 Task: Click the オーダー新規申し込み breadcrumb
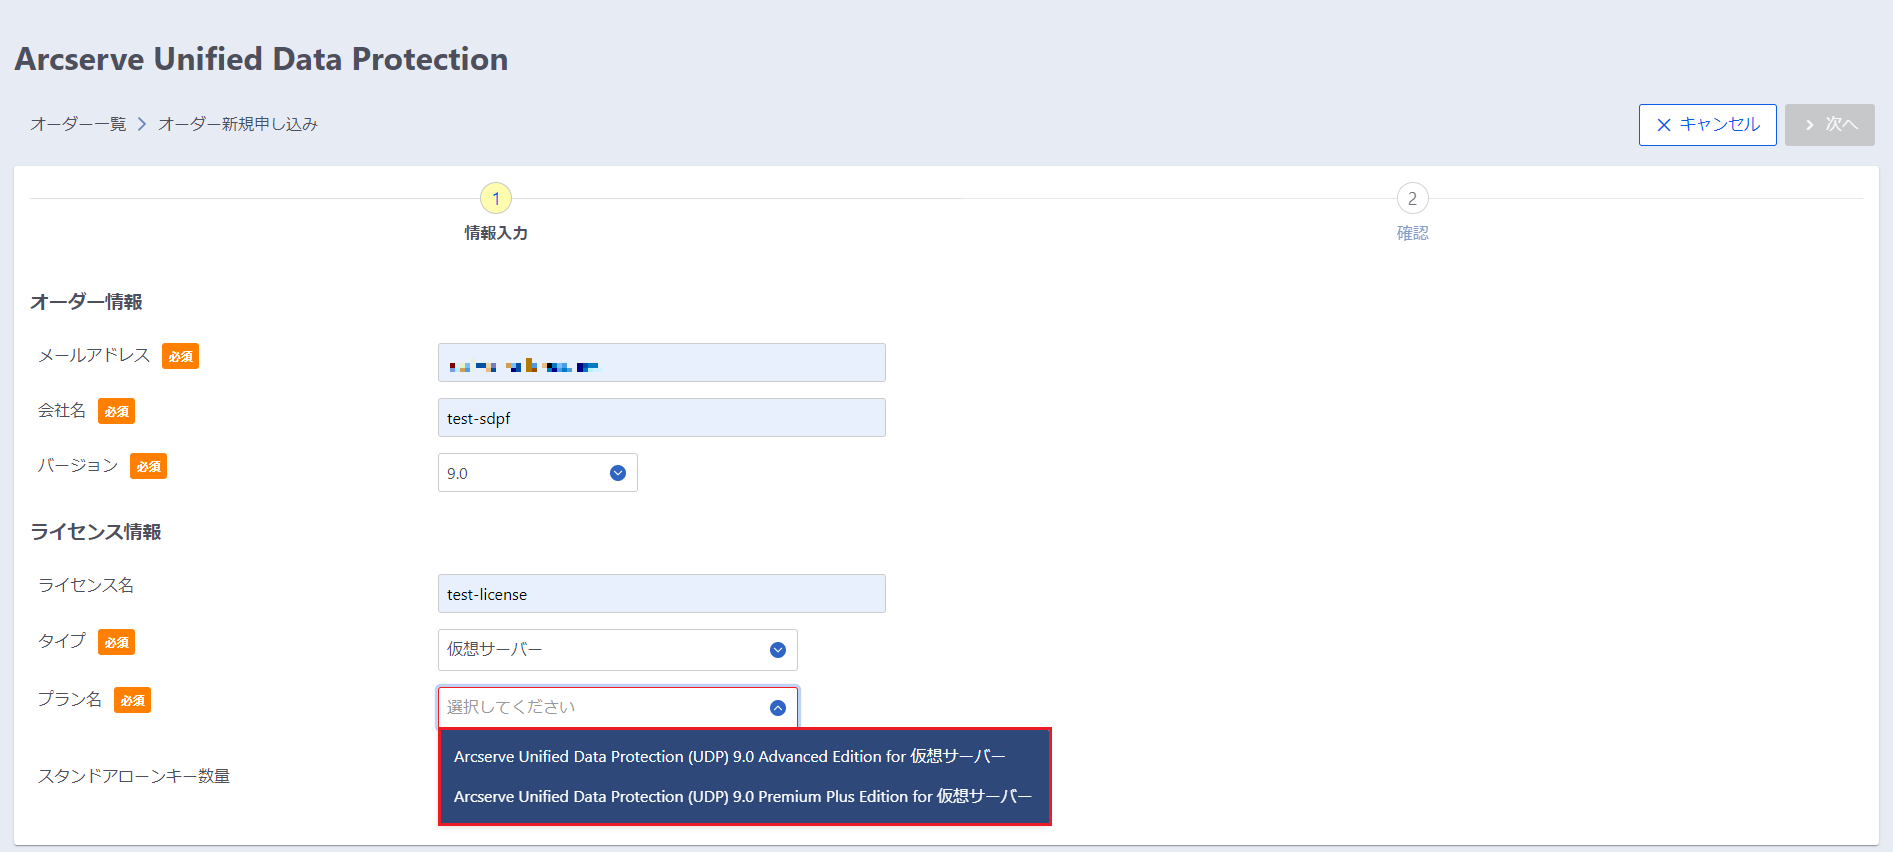238,124
